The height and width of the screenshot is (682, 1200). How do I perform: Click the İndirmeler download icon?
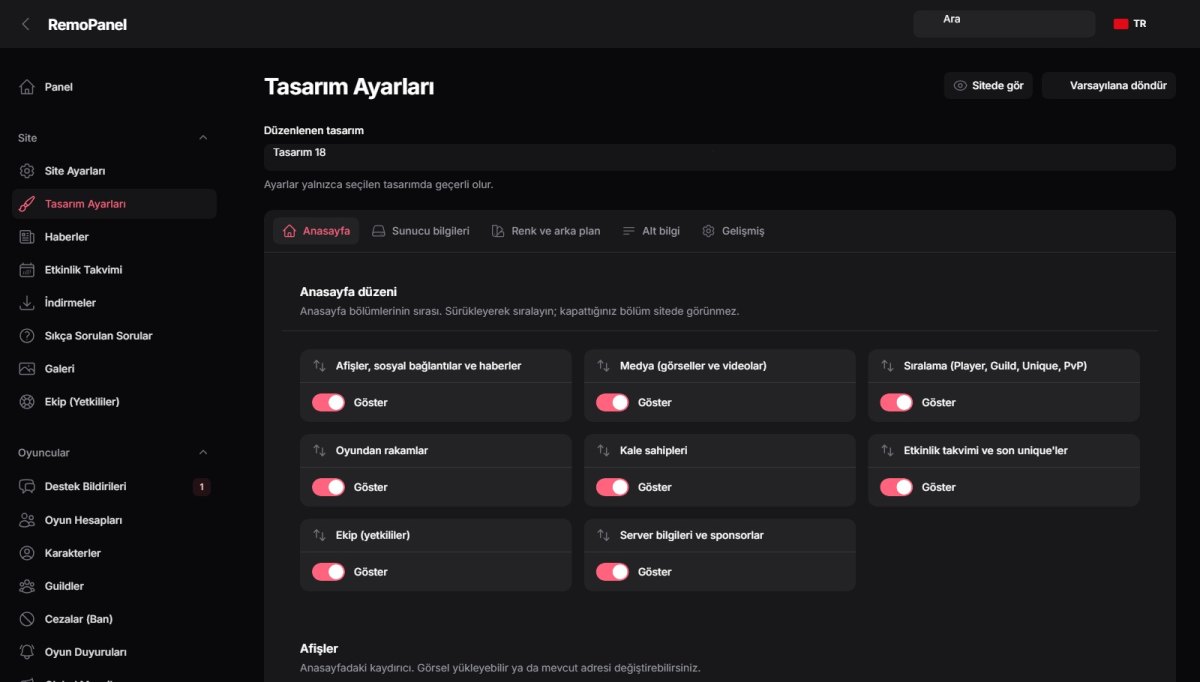(x=27, y=303)
